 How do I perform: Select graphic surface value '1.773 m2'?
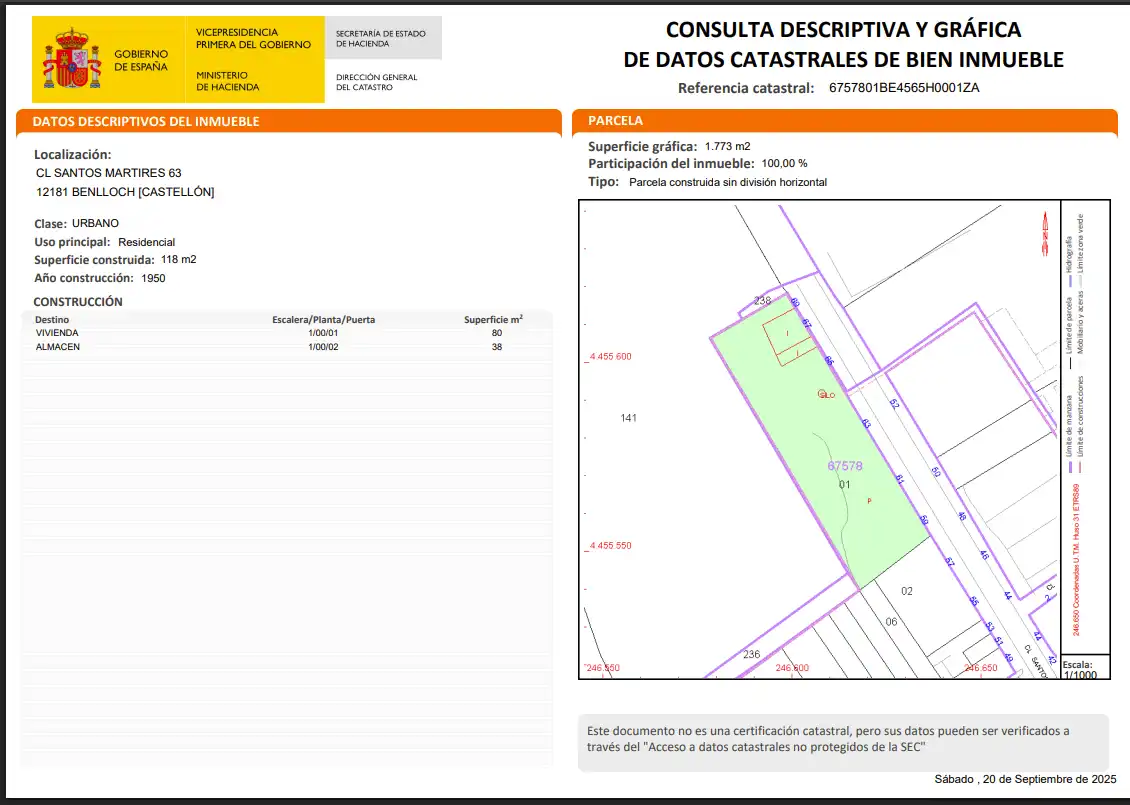click(x=727, y=146)
